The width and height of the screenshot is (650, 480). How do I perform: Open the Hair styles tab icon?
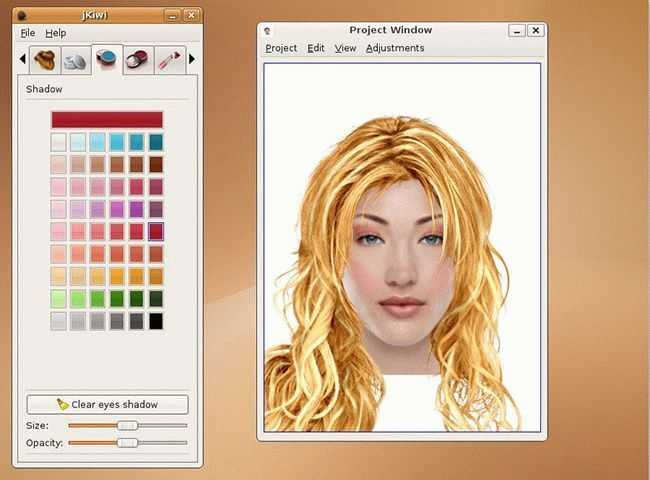(x=45, y=60)
